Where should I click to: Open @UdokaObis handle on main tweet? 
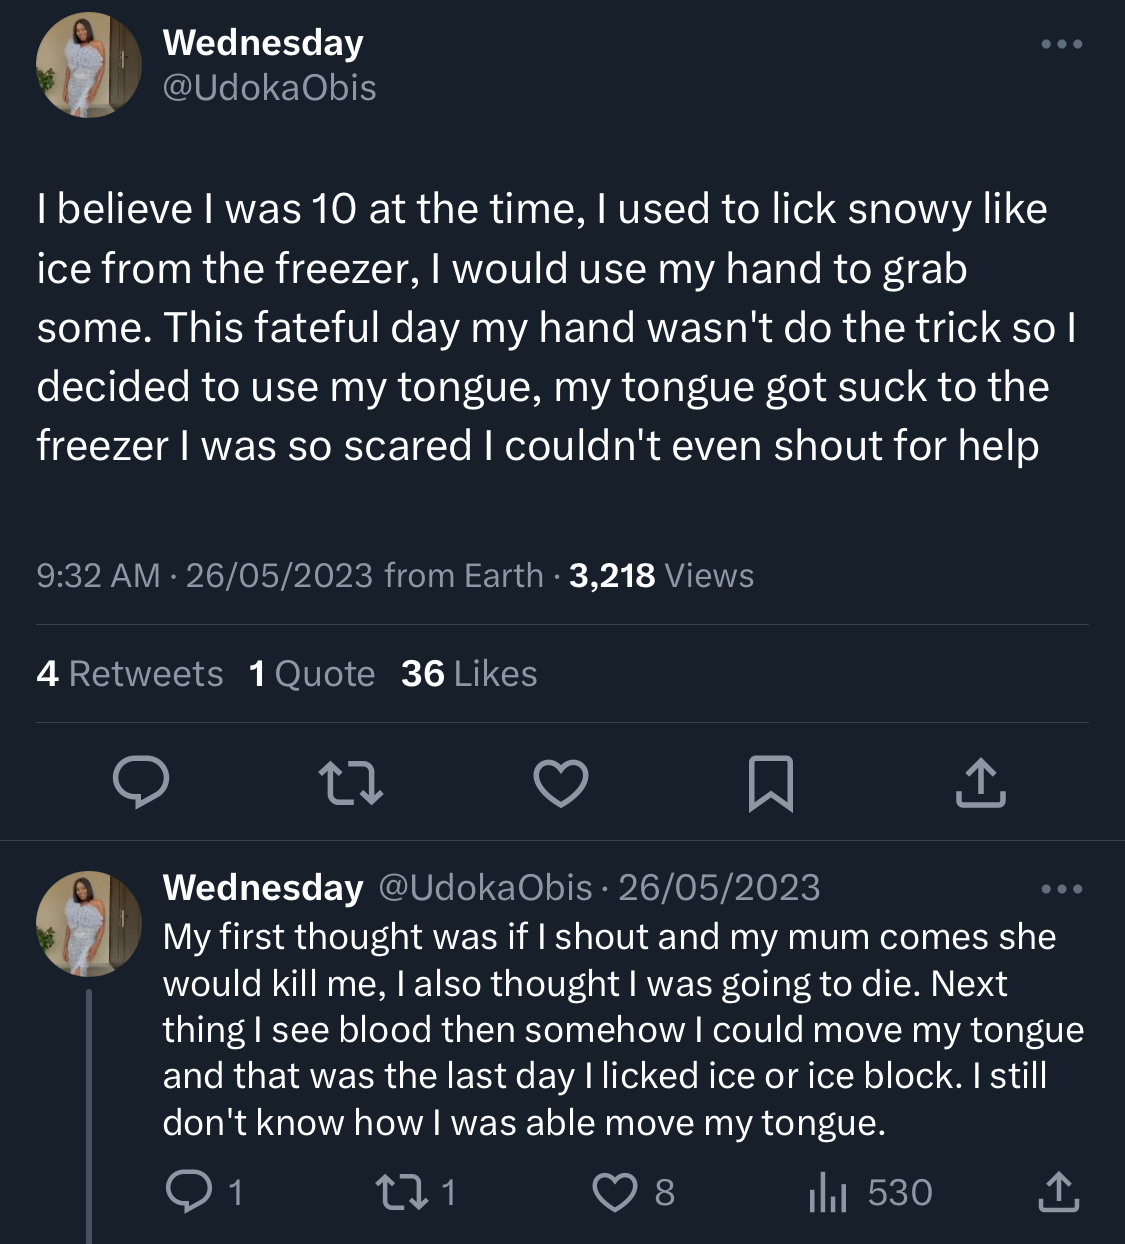[x=269, y=88]
